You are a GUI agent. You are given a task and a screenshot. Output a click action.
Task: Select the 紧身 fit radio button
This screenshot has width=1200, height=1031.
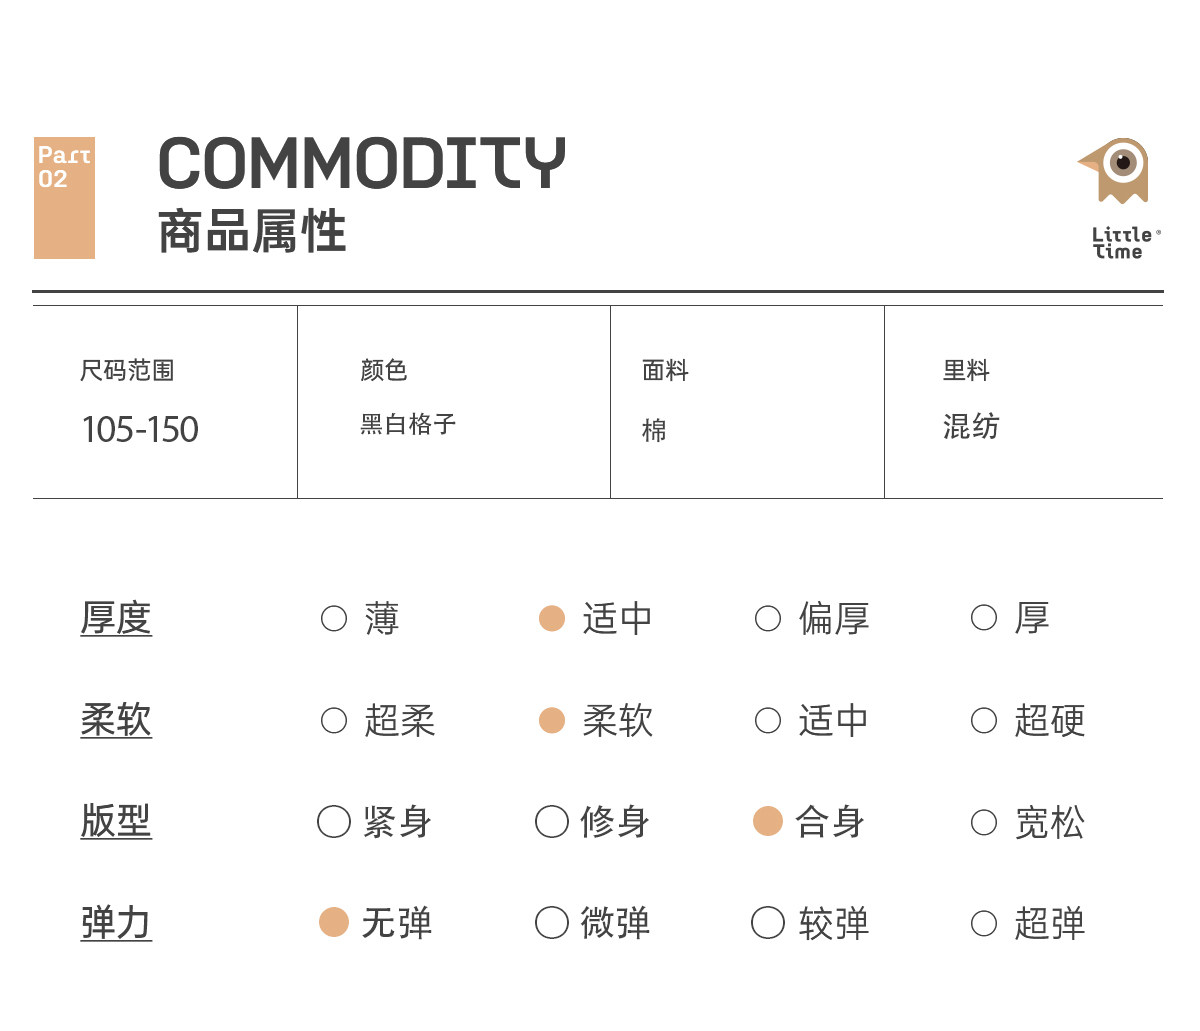point(334,822)
